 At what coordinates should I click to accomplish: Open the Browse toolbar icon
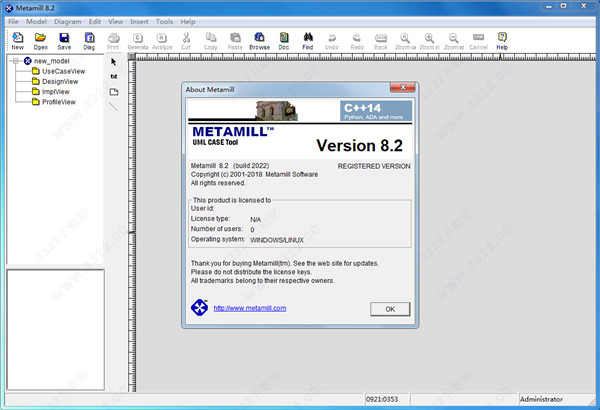click(x=259, y=38)
